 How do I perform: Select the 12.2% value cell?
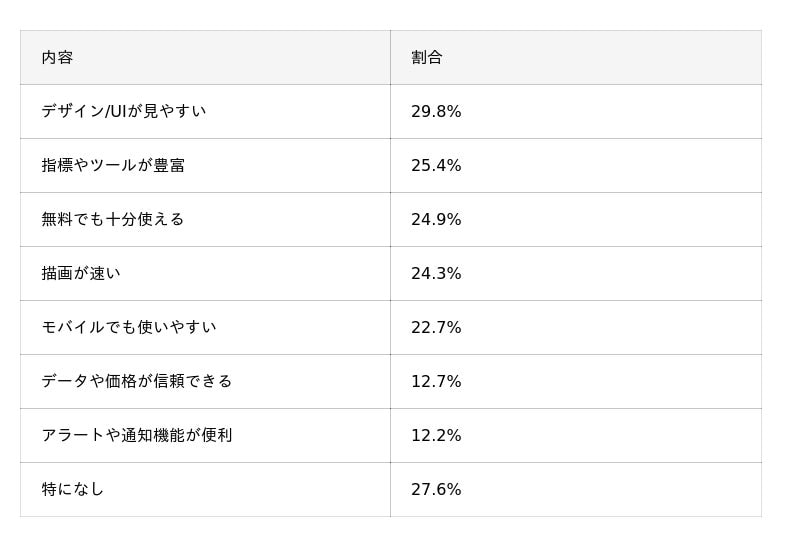pos(436,436)
